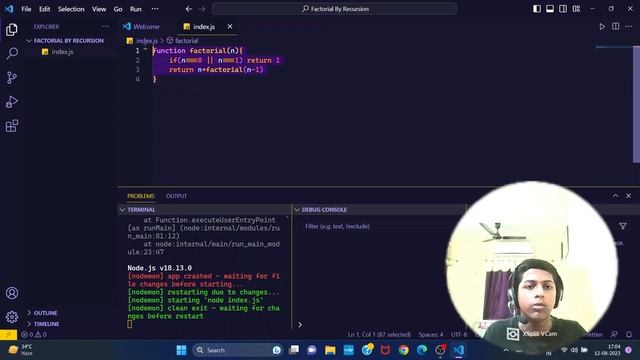Collapse the DEBUG CONSOLE section
The image size is (640, 360).
[x=324, y=209]
